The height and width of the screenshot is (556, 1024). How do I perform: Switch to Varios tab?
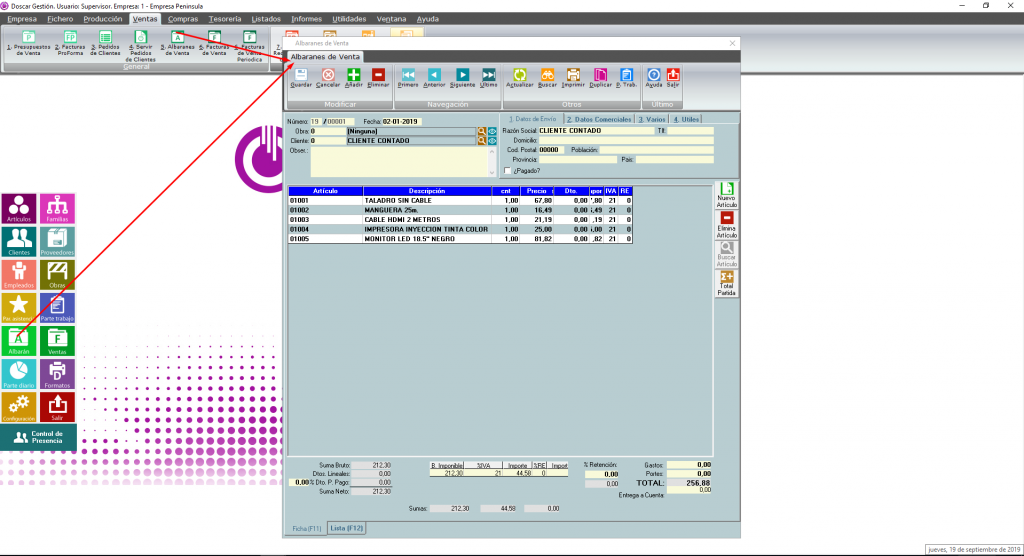(652, 120)
